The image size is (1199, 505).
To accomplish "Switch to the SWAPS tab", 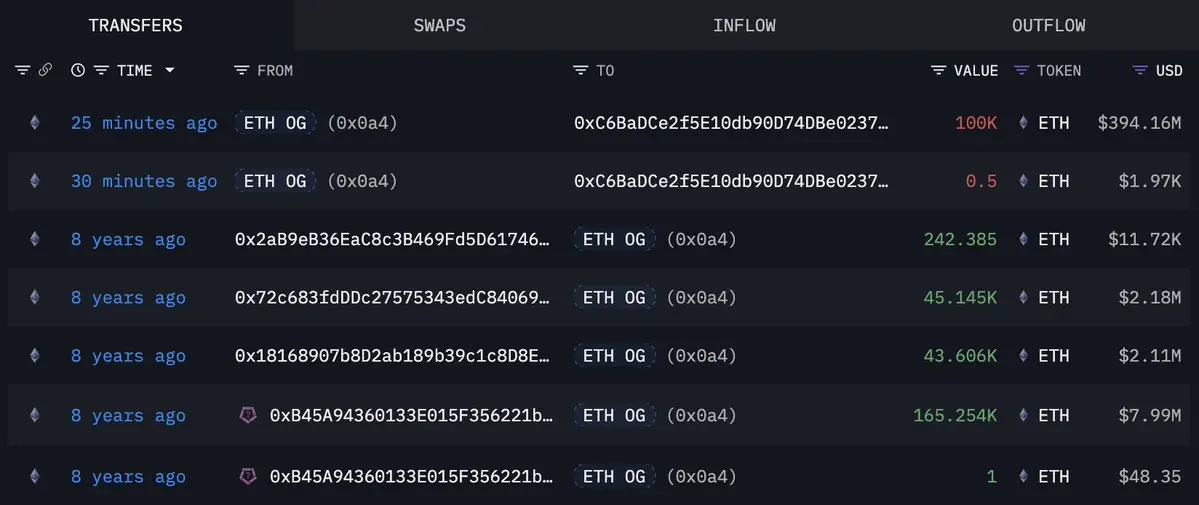I will click(x=440, y=25).
